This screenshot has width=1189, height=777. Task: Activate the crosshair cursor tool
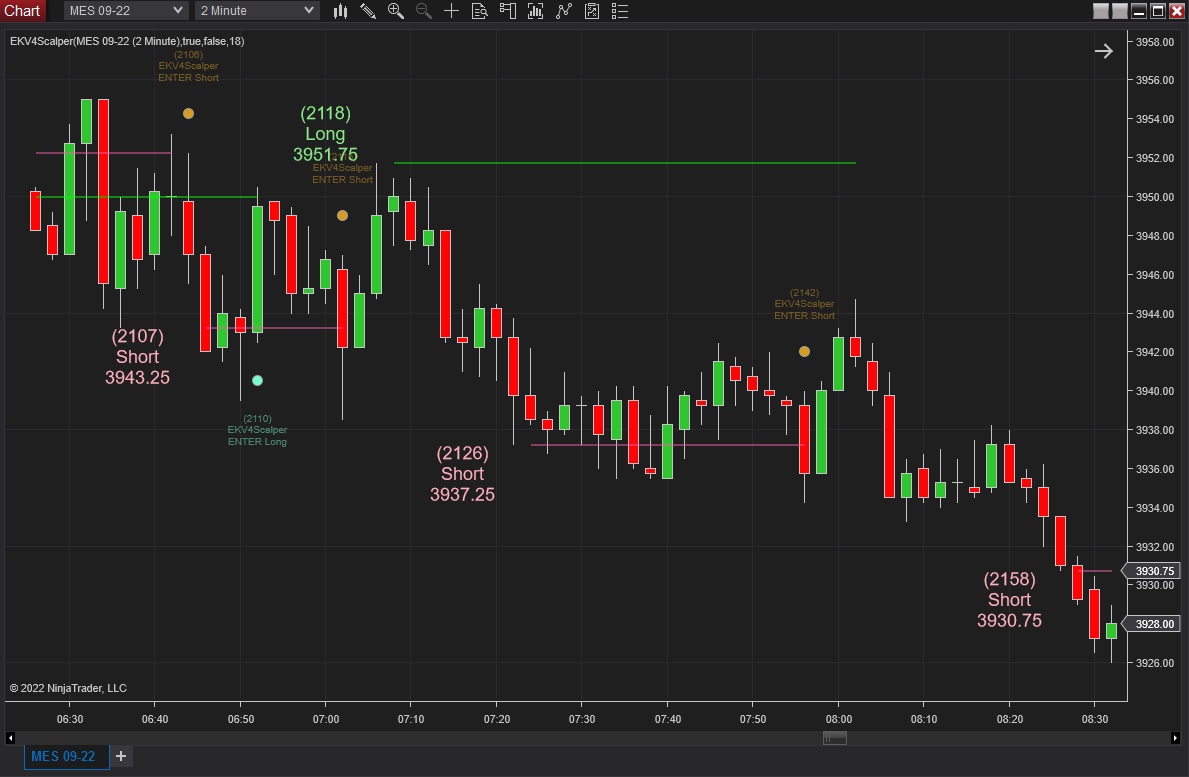coord(451,11)
